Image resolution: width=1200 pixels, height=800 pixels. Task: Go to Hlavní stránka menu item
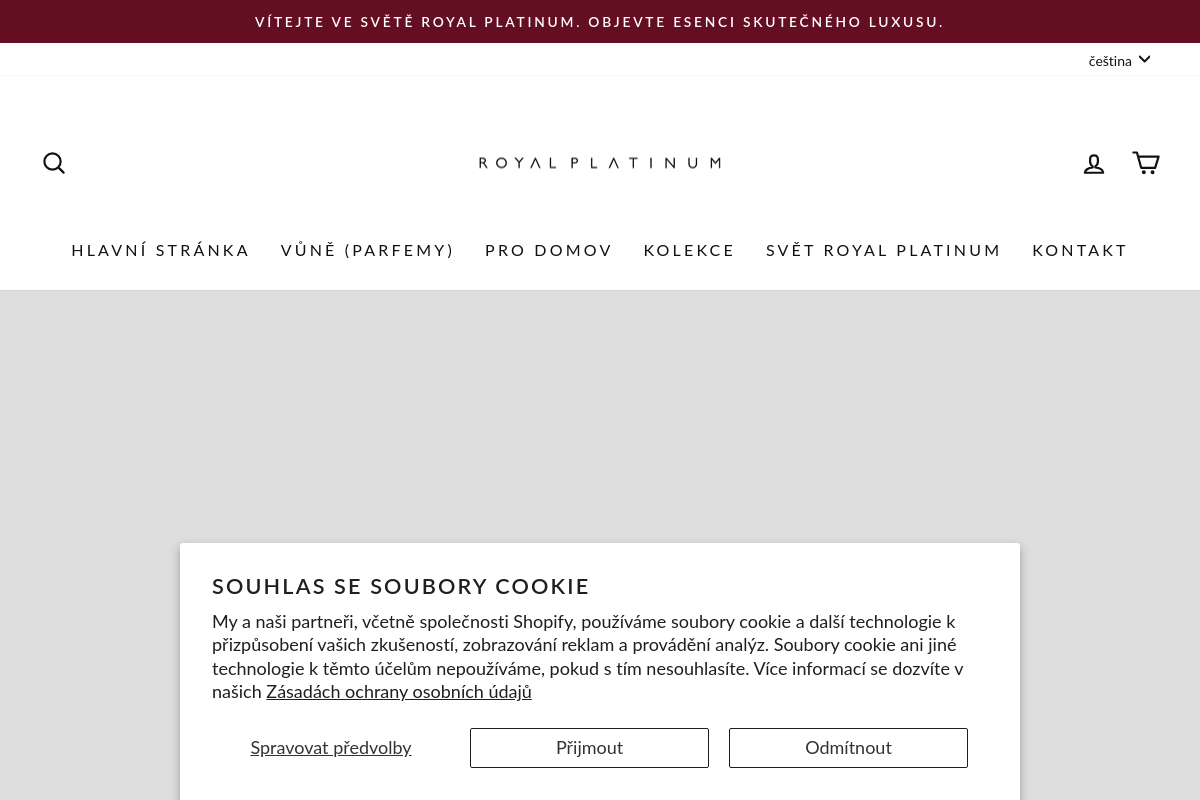(x=161, y=250)
